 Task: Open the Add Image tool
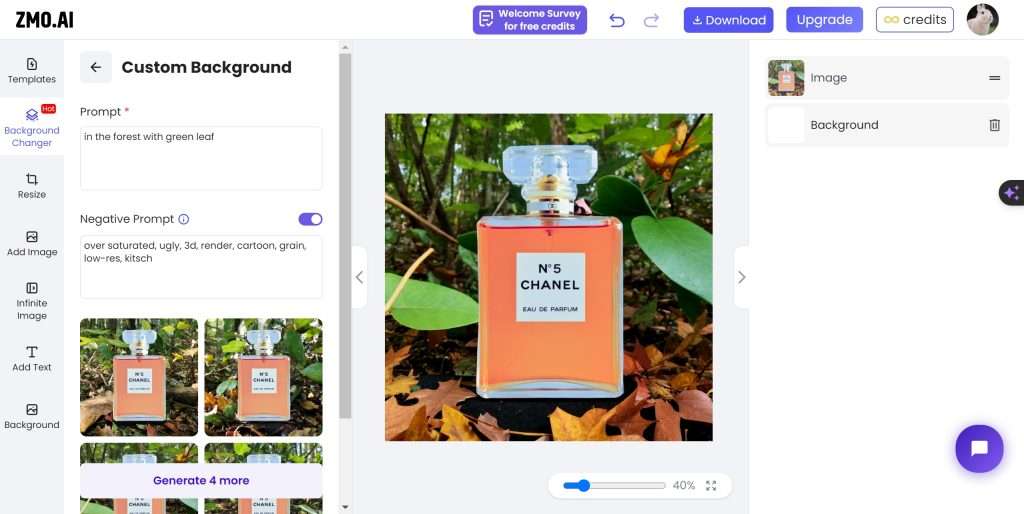31,243
